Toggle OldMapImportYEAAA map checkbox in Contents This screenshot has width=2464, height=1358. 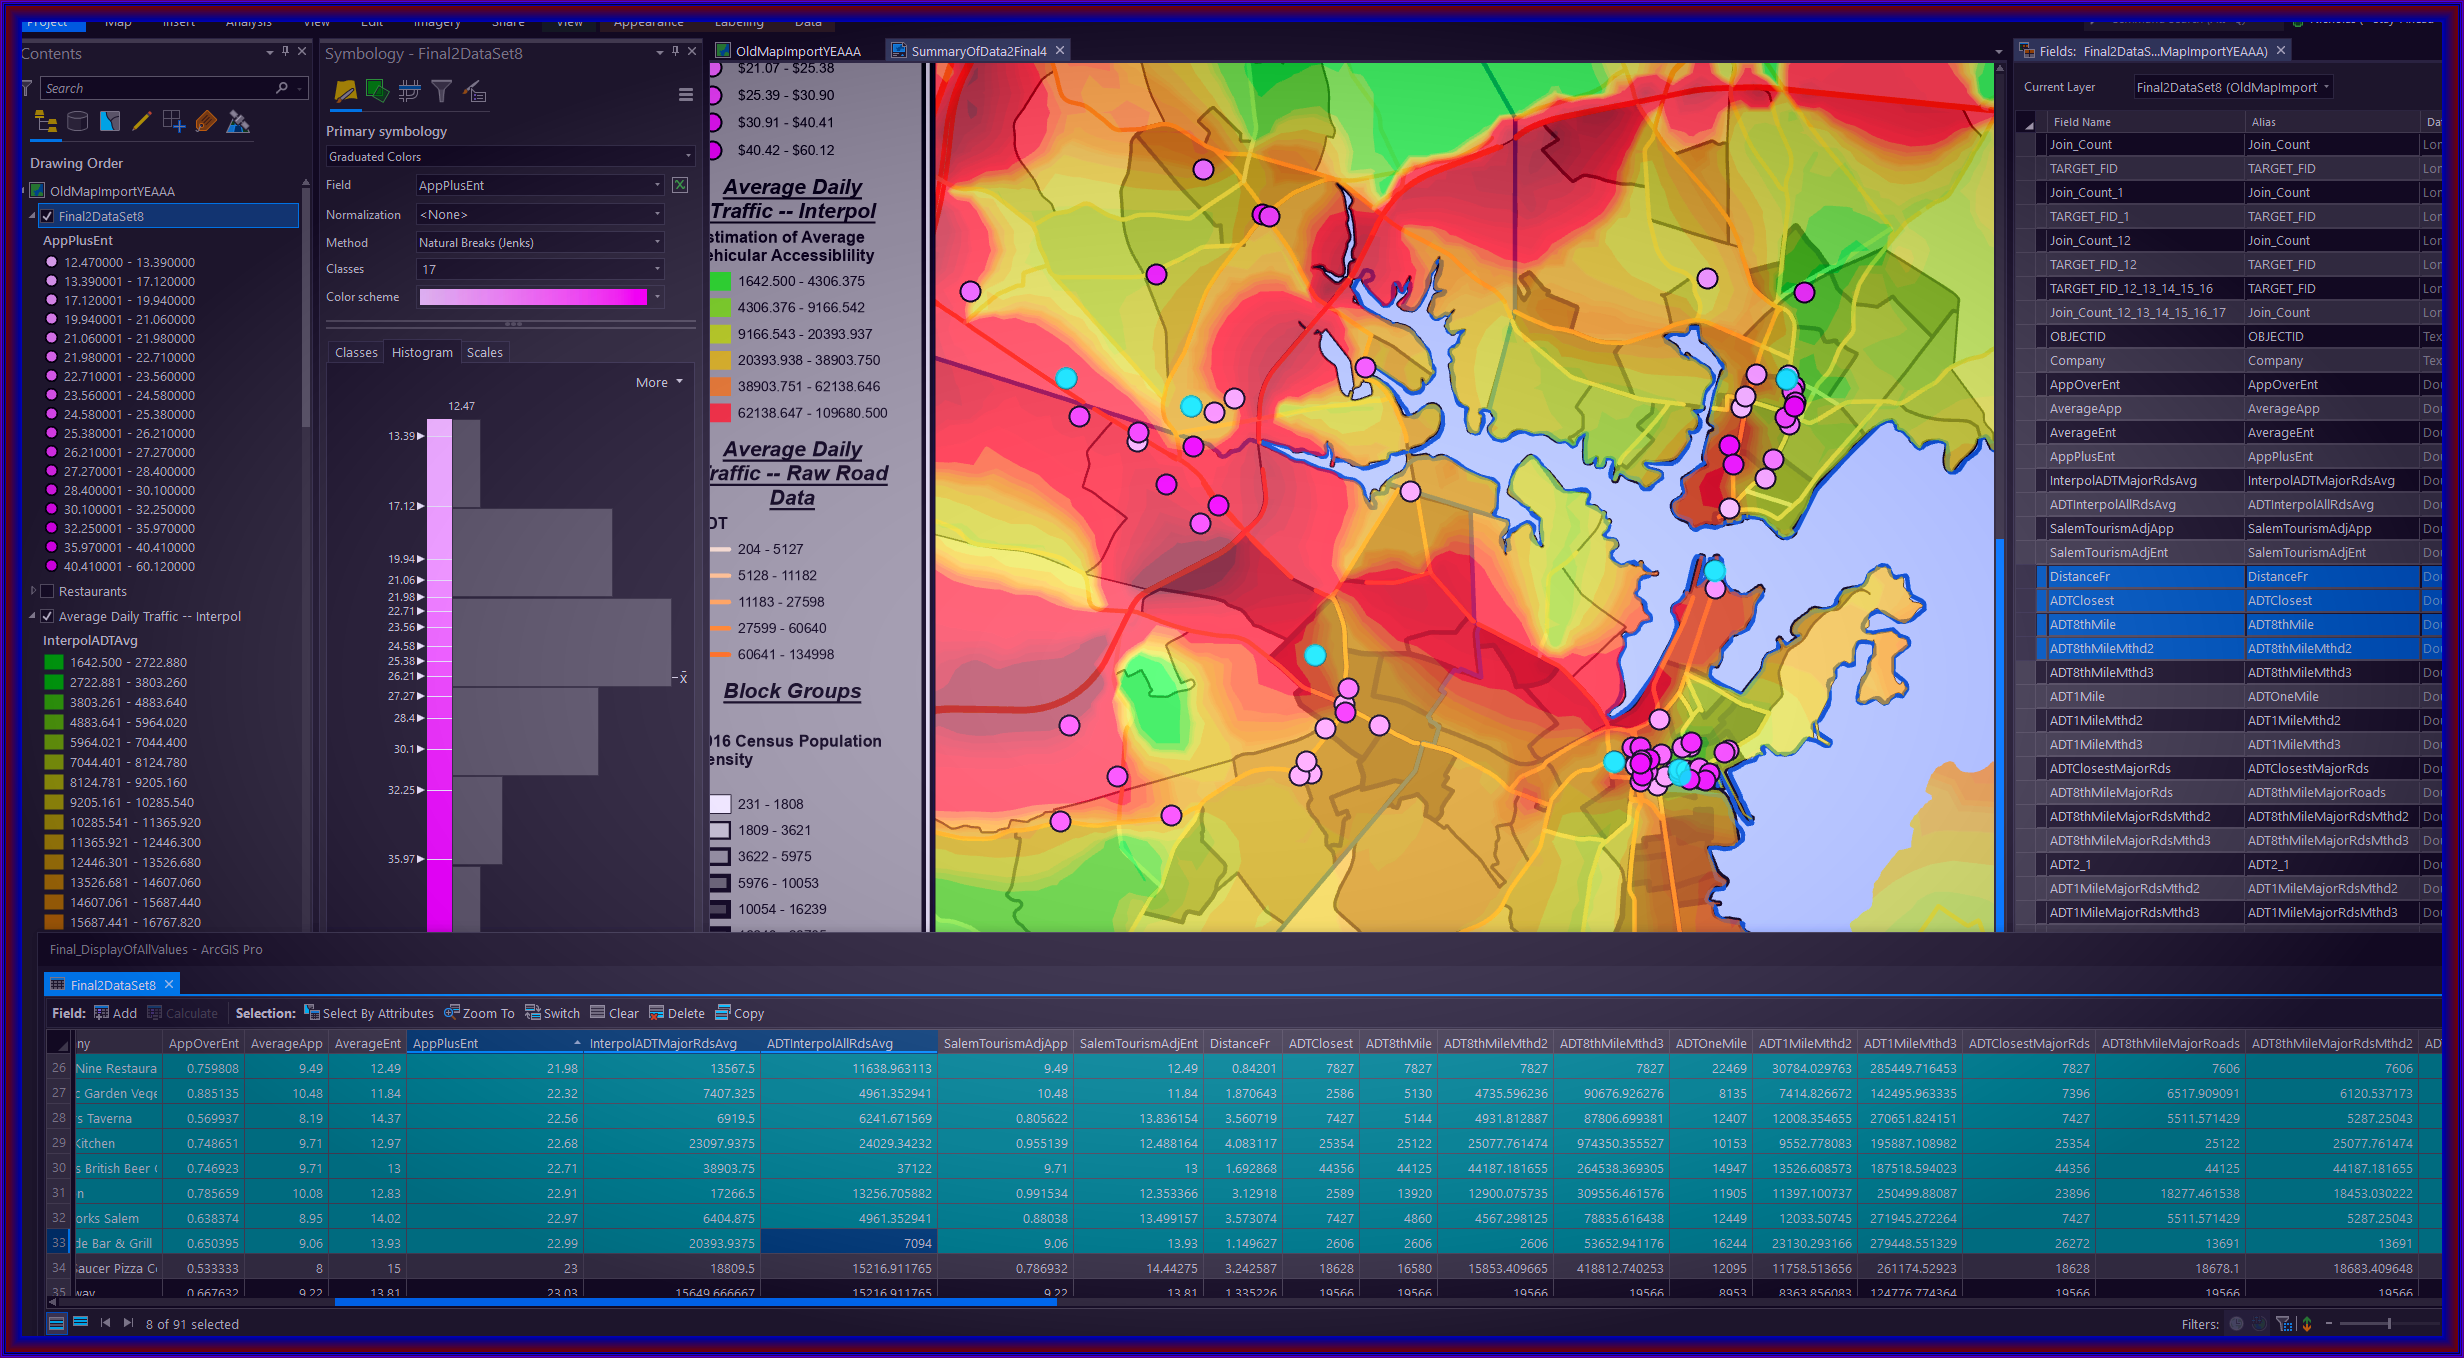pyautogui.click(x=38, y=190)
